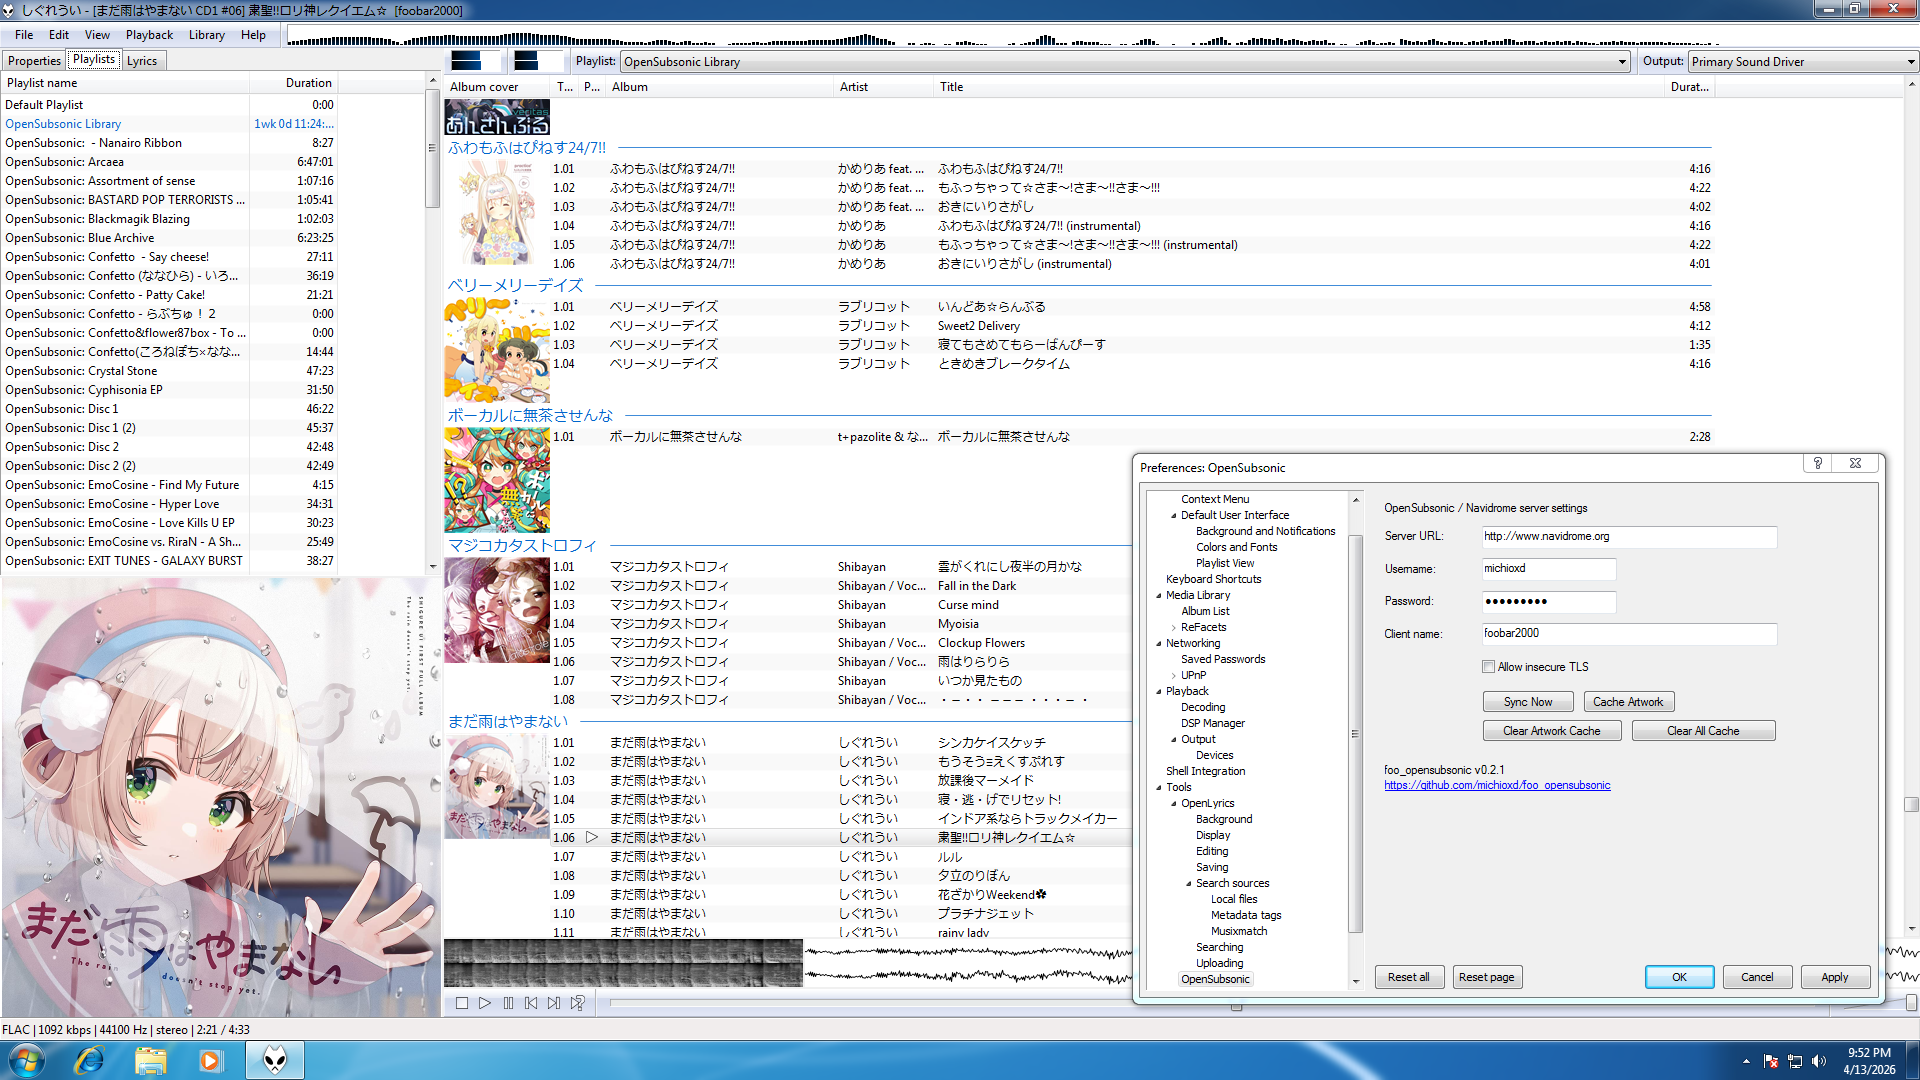
Task: Click the Username input field
Action: click(x=1548, y=569)
